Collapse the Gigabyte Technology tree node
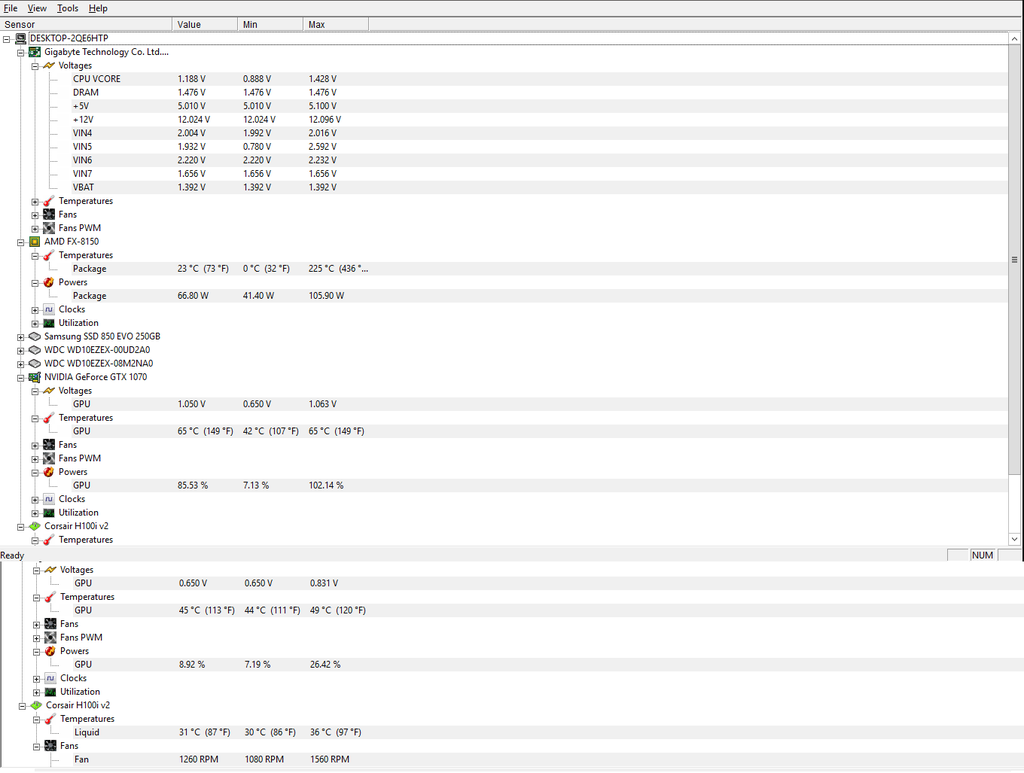Screen dimensions: 1024x773 click(21, 53)
